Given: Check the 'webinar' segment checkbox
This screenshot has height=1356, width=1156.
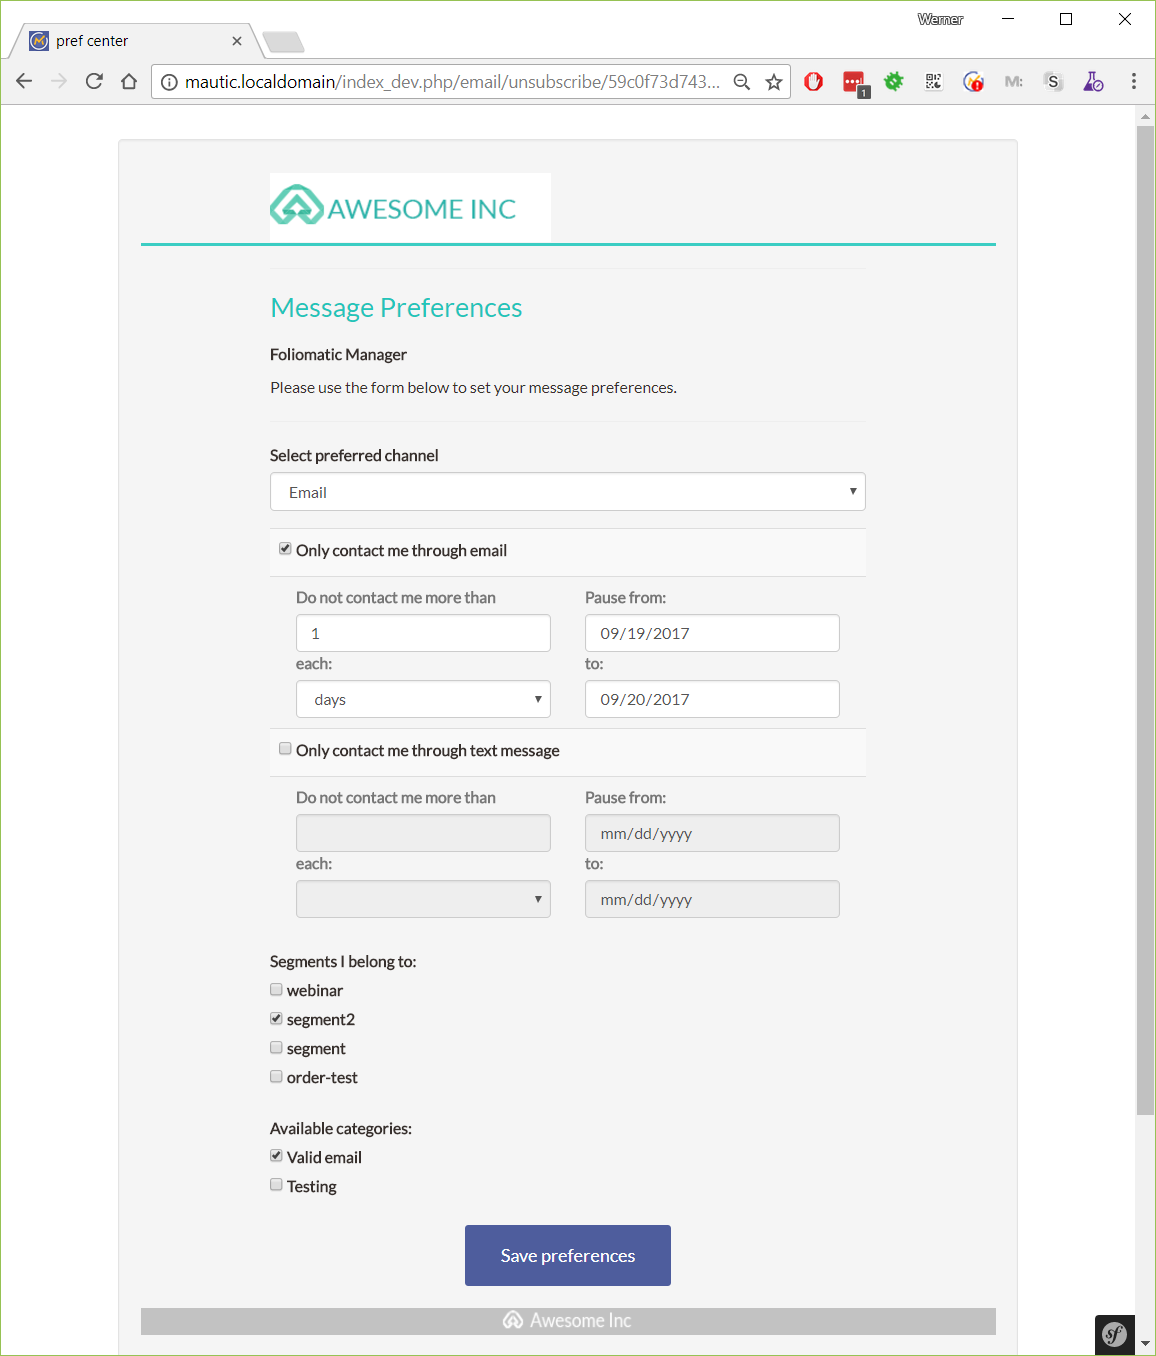Looking at the screenshot, I should [x=276, y=989].
